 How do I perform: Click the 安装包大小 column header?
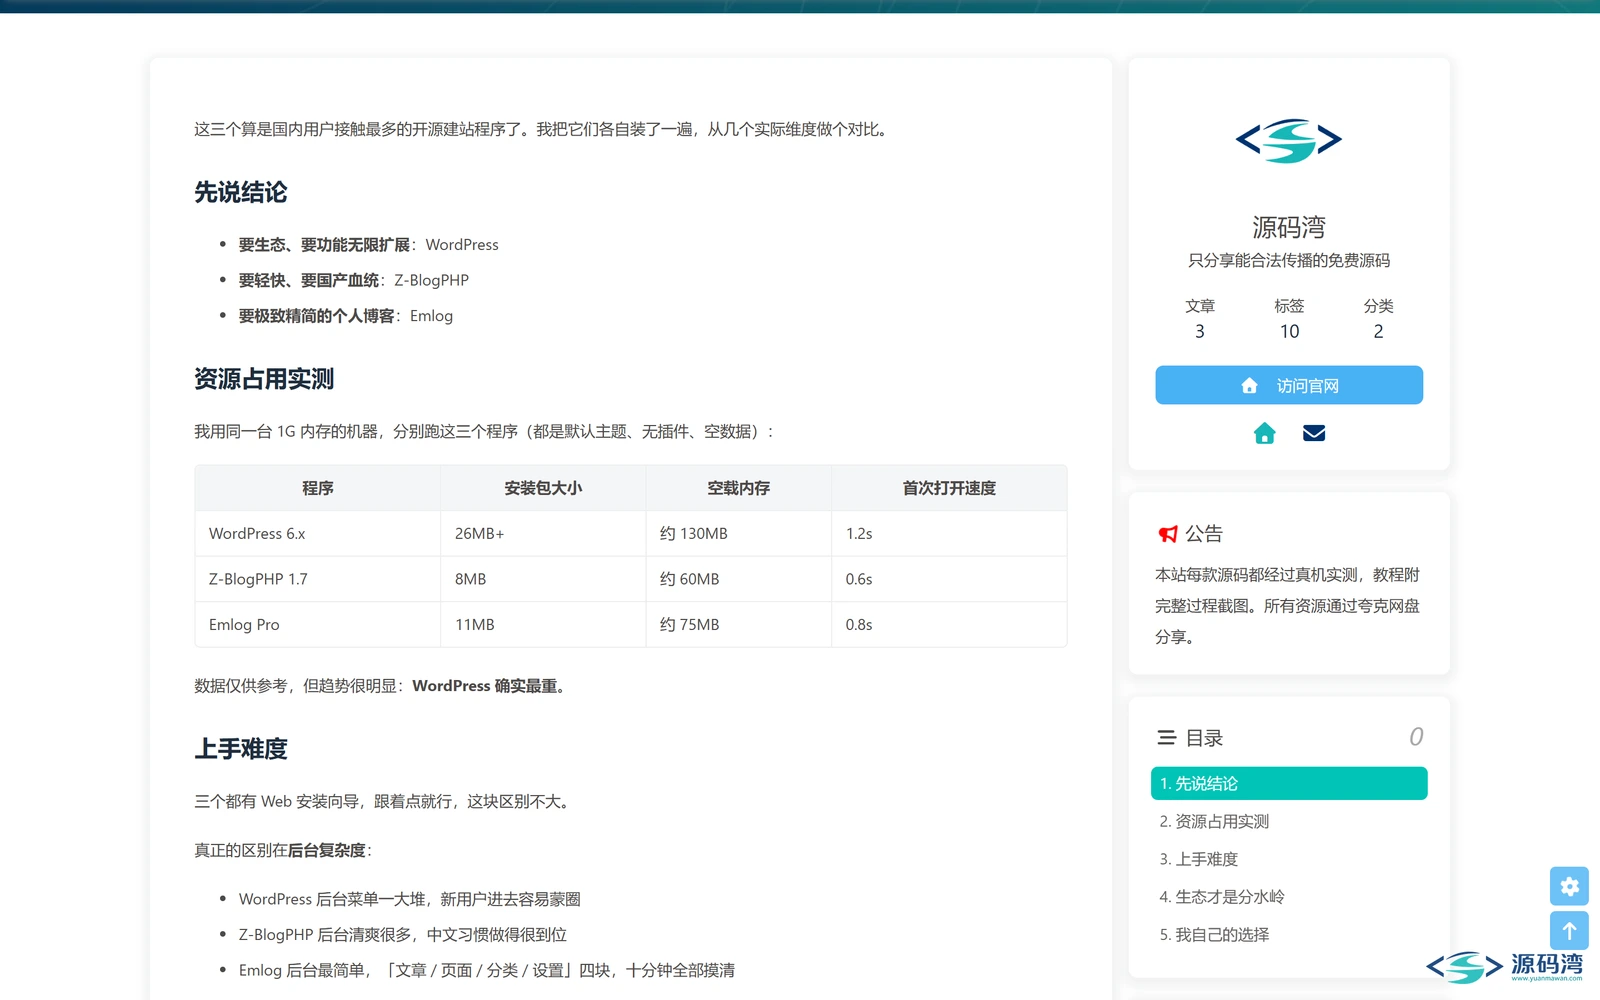coord(543,488)
